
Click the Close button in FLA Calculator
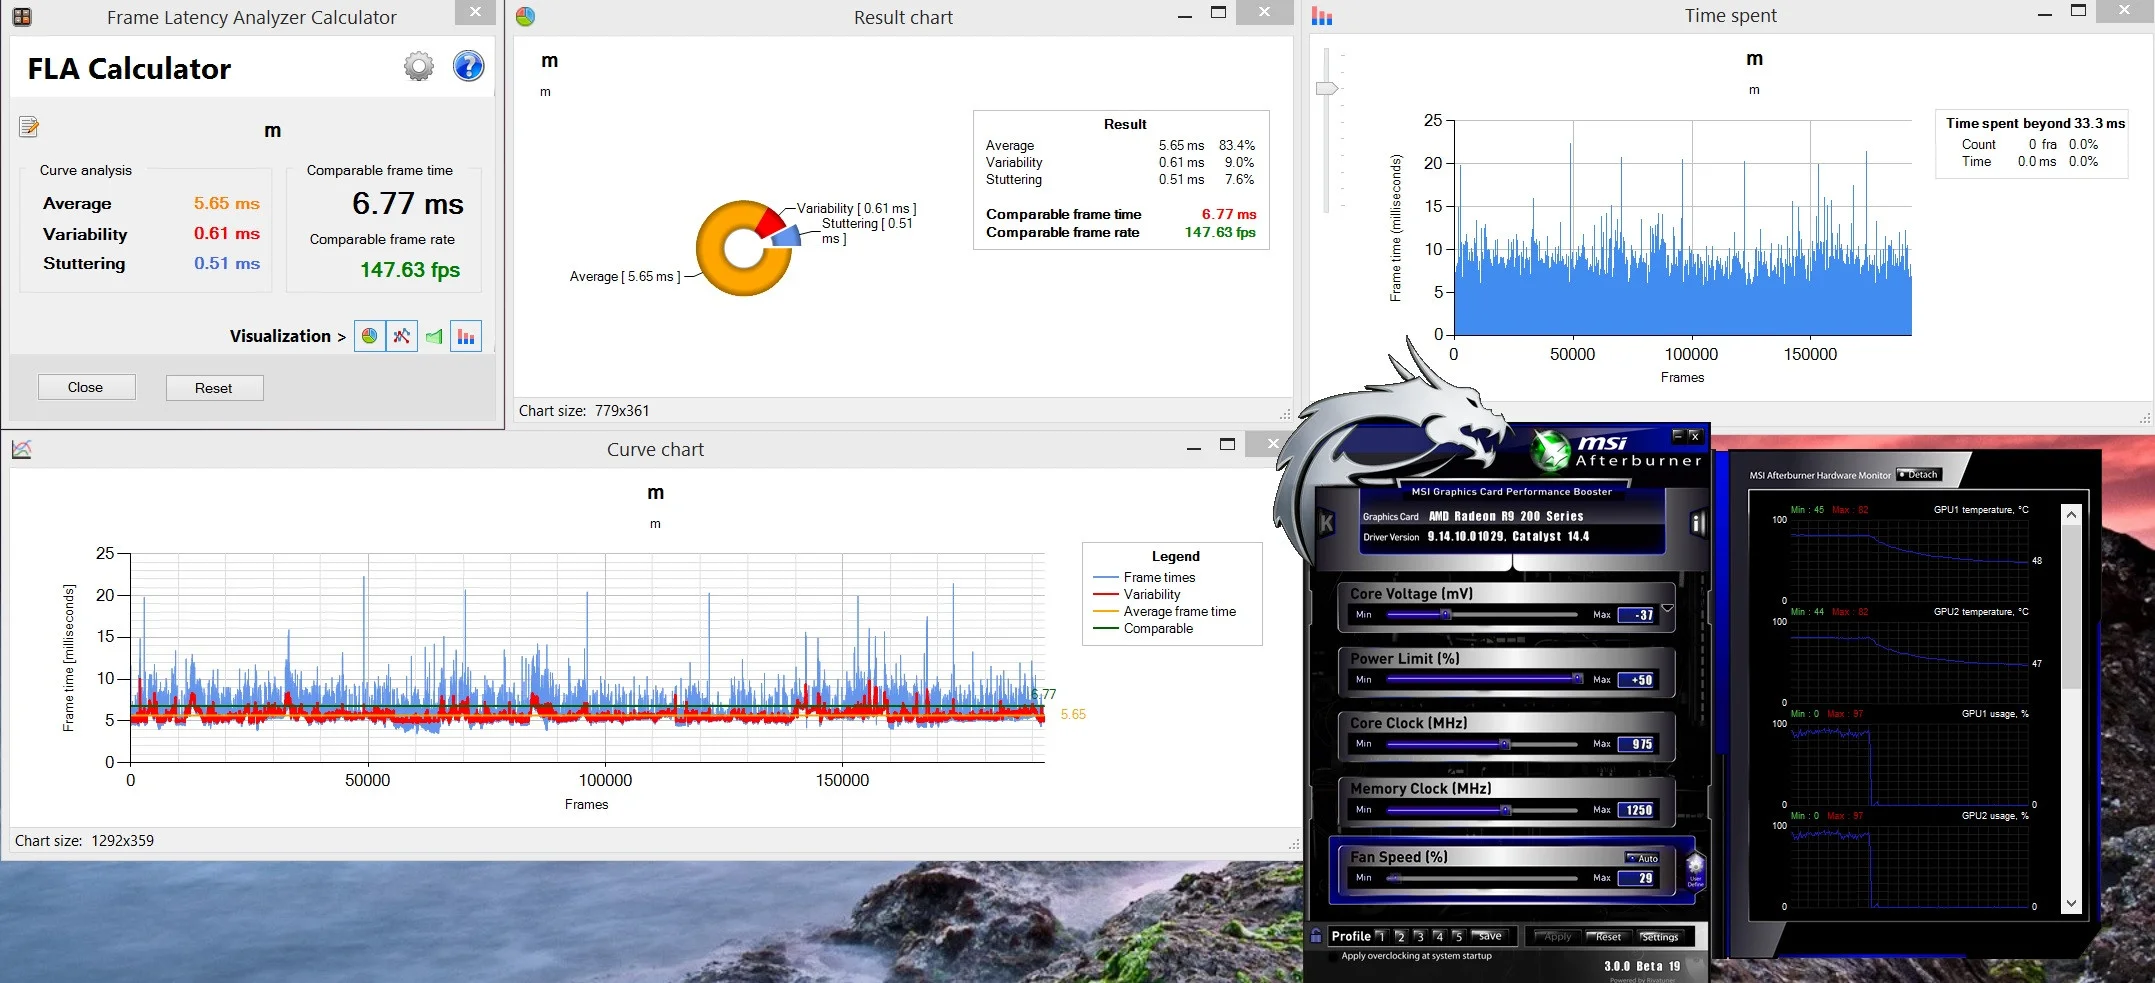(86, 387)
